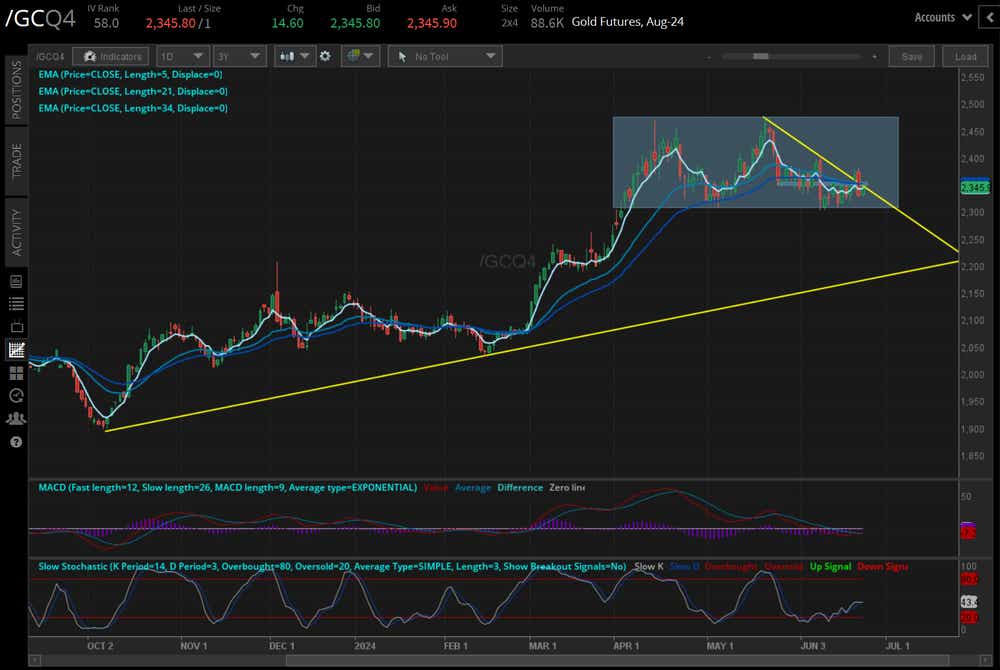
Task: Click the colored grid layout icon
Action: coord(353,56)
